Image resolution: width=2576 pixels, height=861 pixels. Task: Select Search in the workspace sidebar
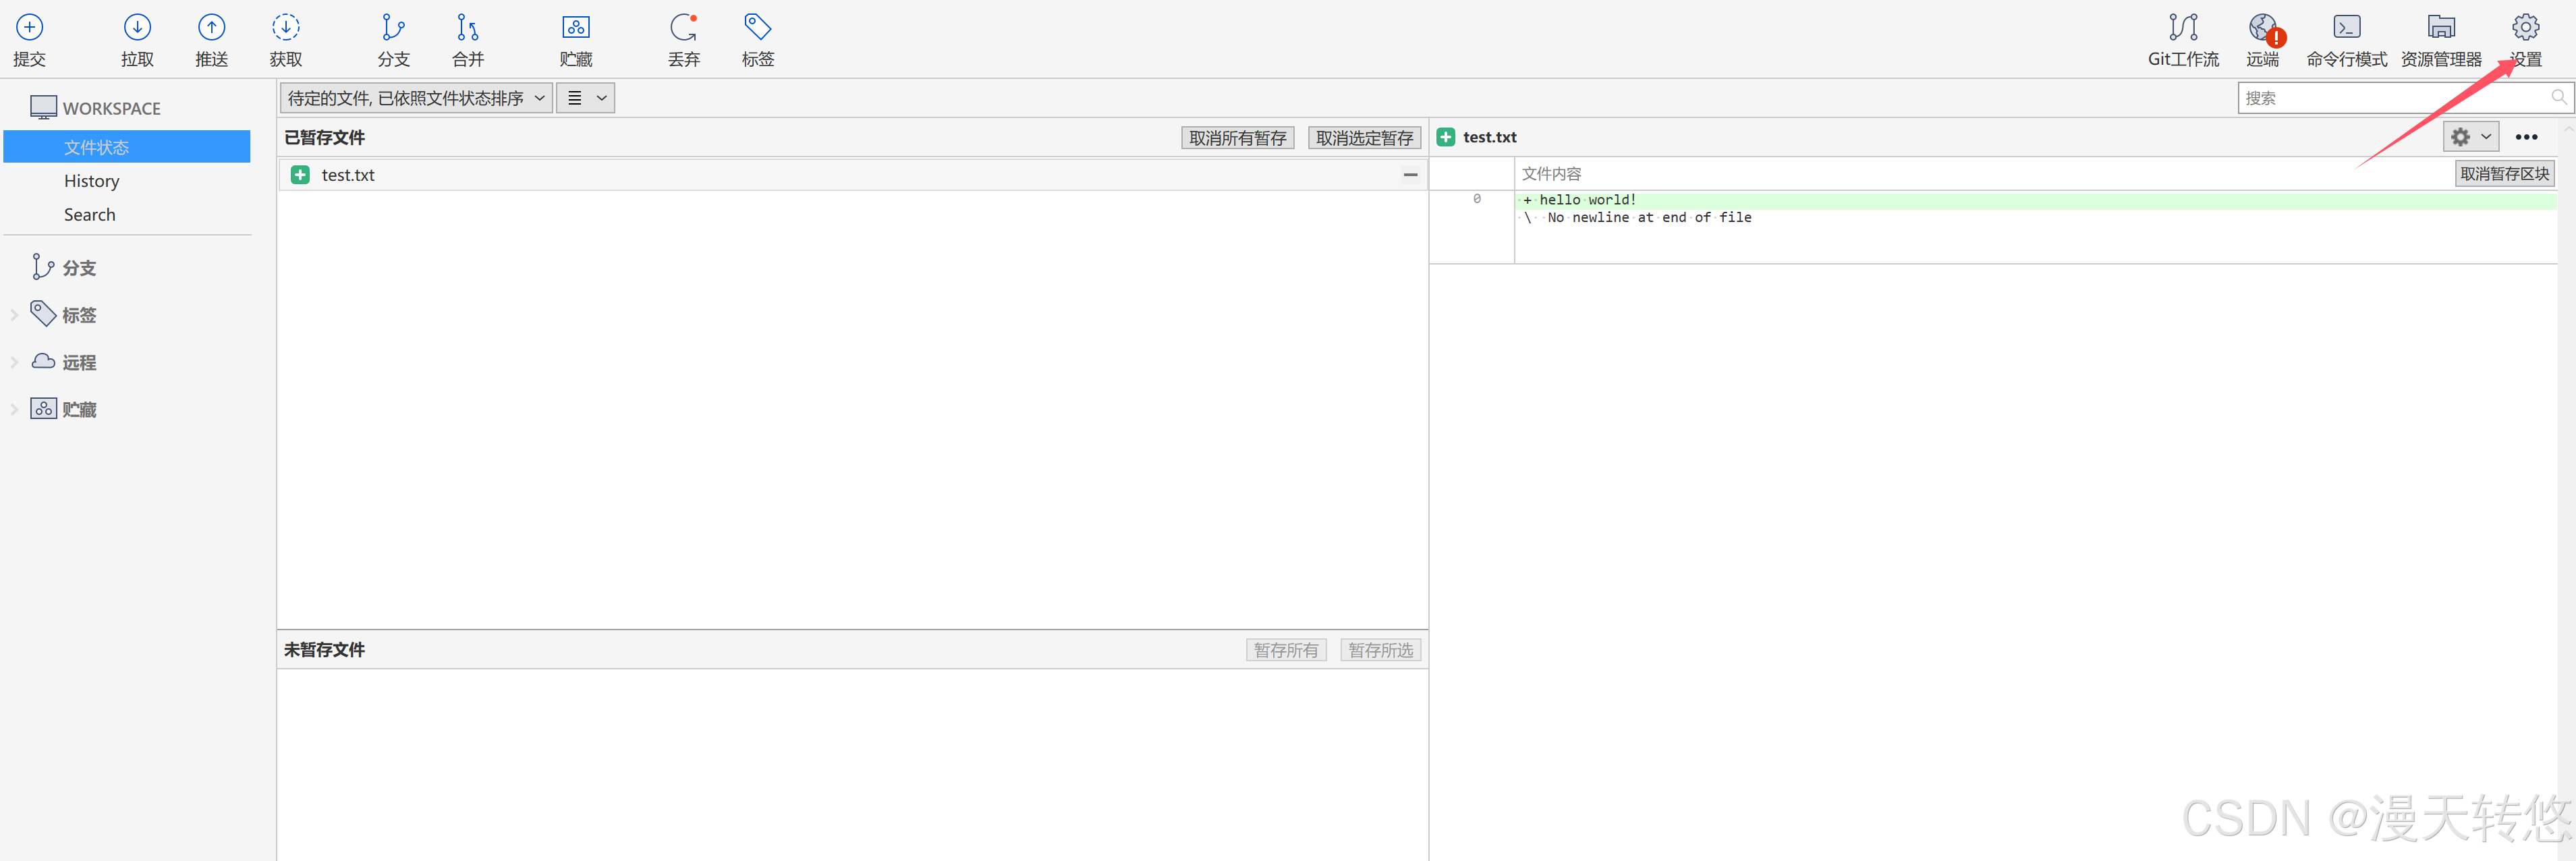pyautogui.click(x=89, y=215)
